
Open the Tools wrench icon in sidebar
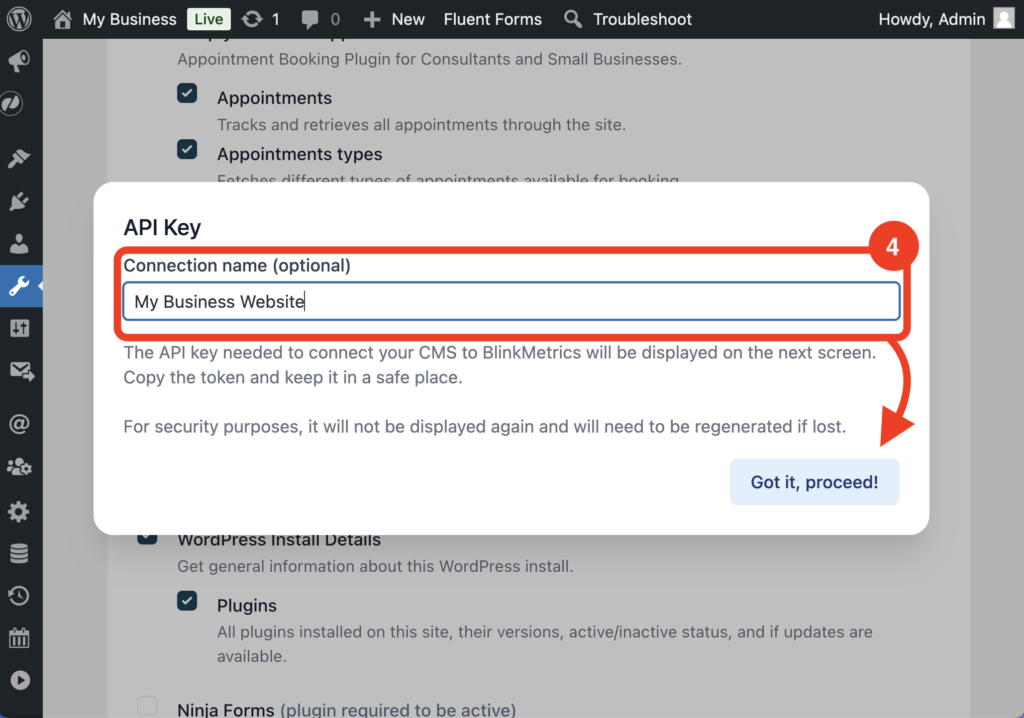click(19, 286)
